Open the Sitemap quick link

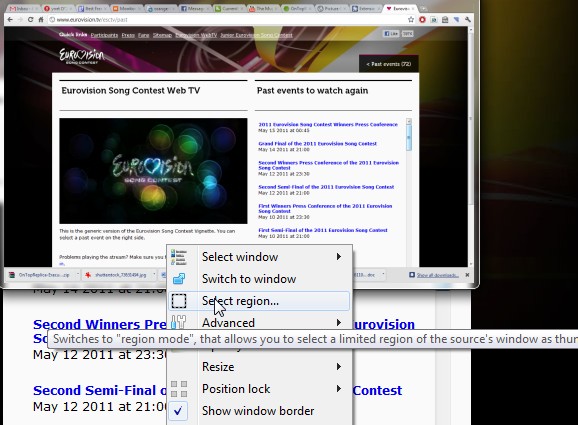(162, 35)
